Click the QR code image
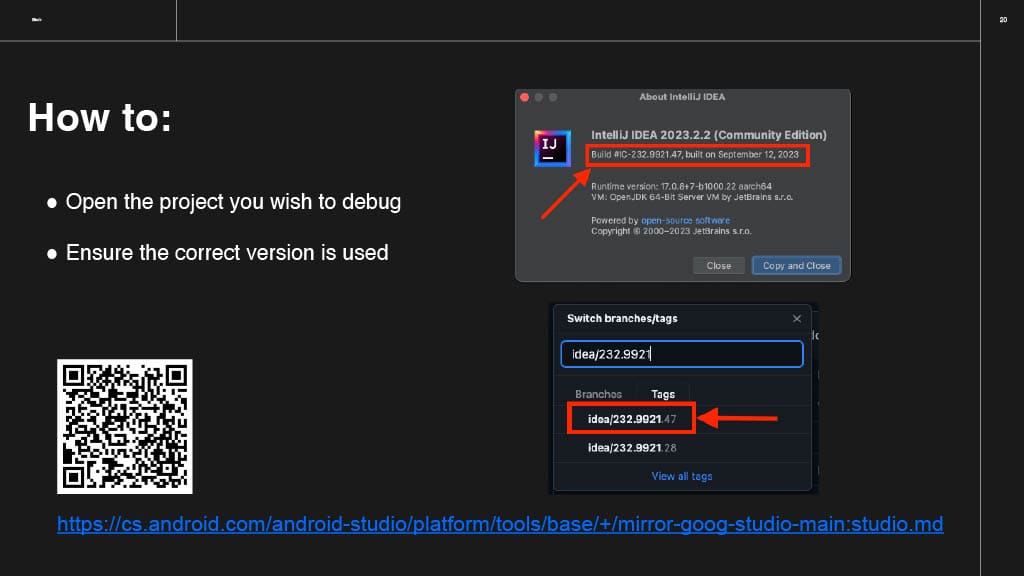 (x=125, y=426)
